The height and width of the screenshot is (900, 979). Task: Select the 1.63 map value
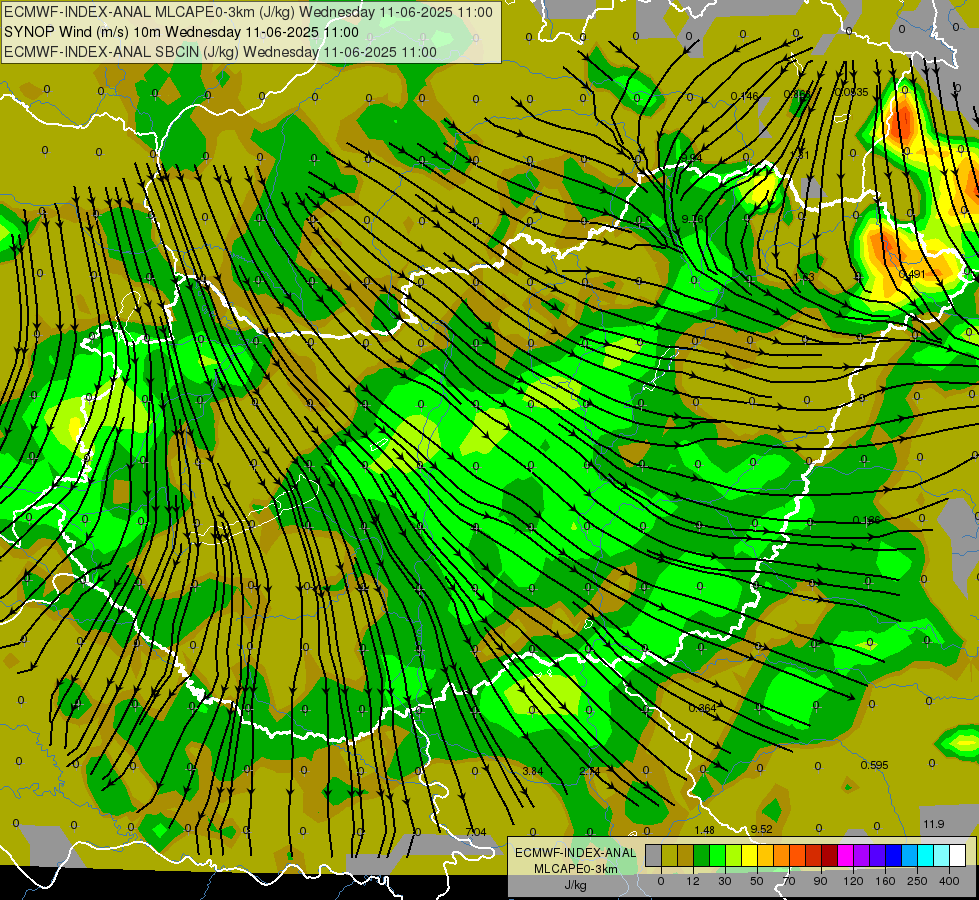click(x=804, y=277)
